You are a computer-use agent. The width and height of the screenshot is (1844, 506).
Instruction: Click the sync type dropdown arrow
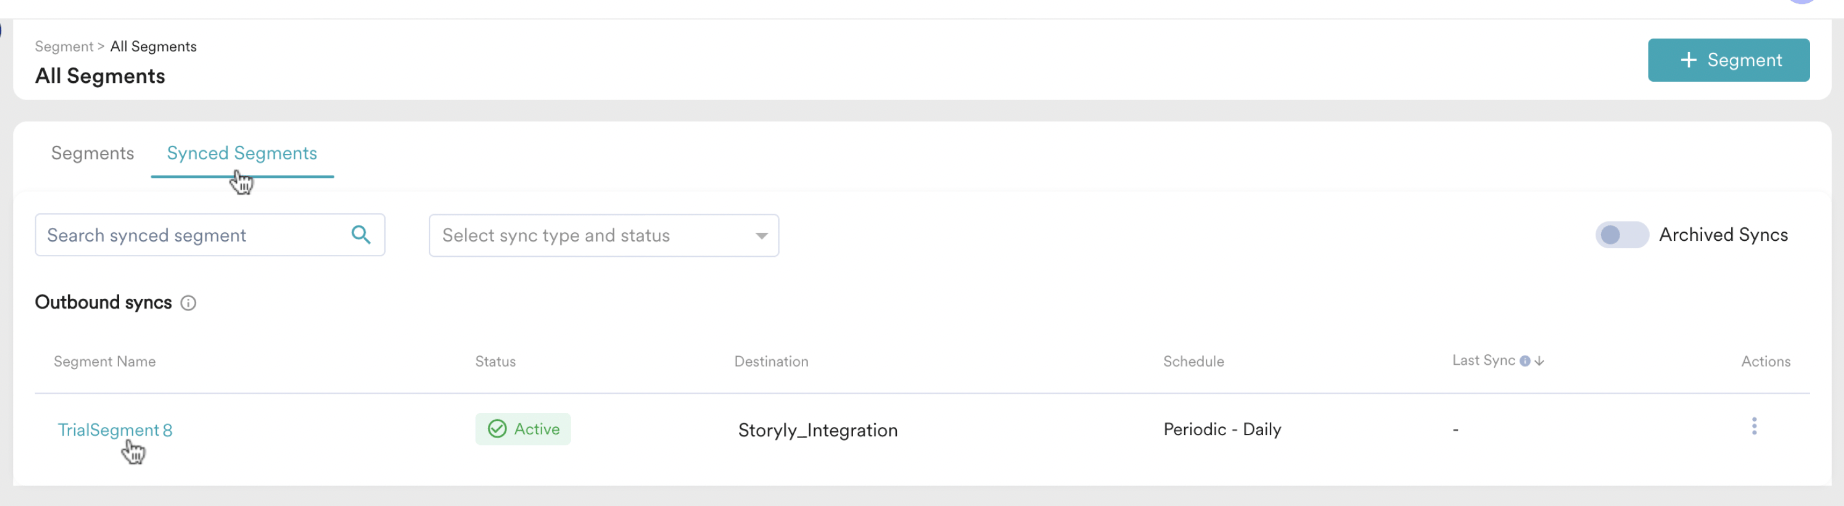[761, 236]
